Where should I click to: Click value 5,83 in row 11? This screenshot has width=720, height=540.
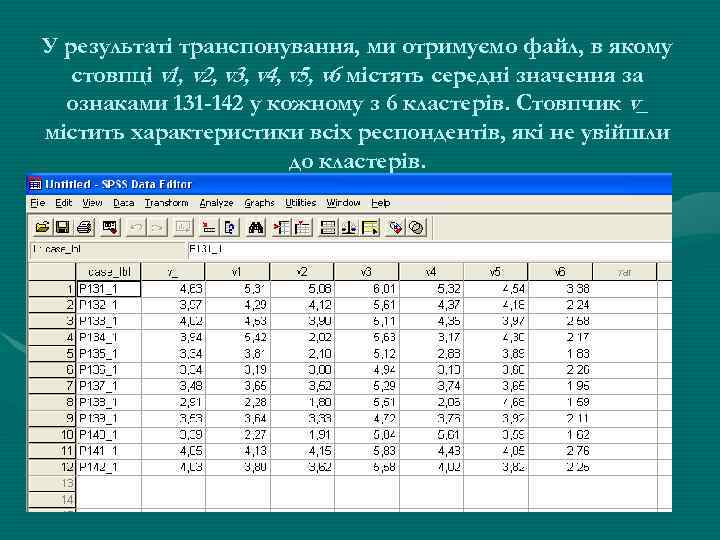pos(367,450)
